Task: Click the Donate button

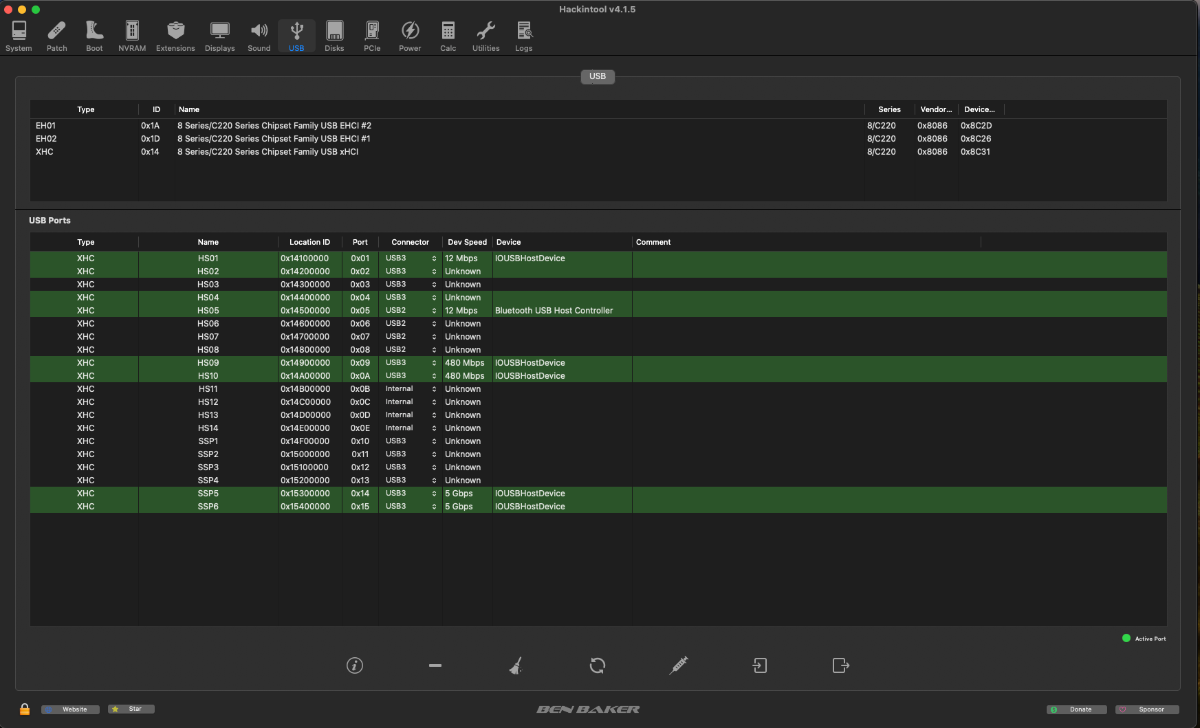Action: pos(1076,709)
